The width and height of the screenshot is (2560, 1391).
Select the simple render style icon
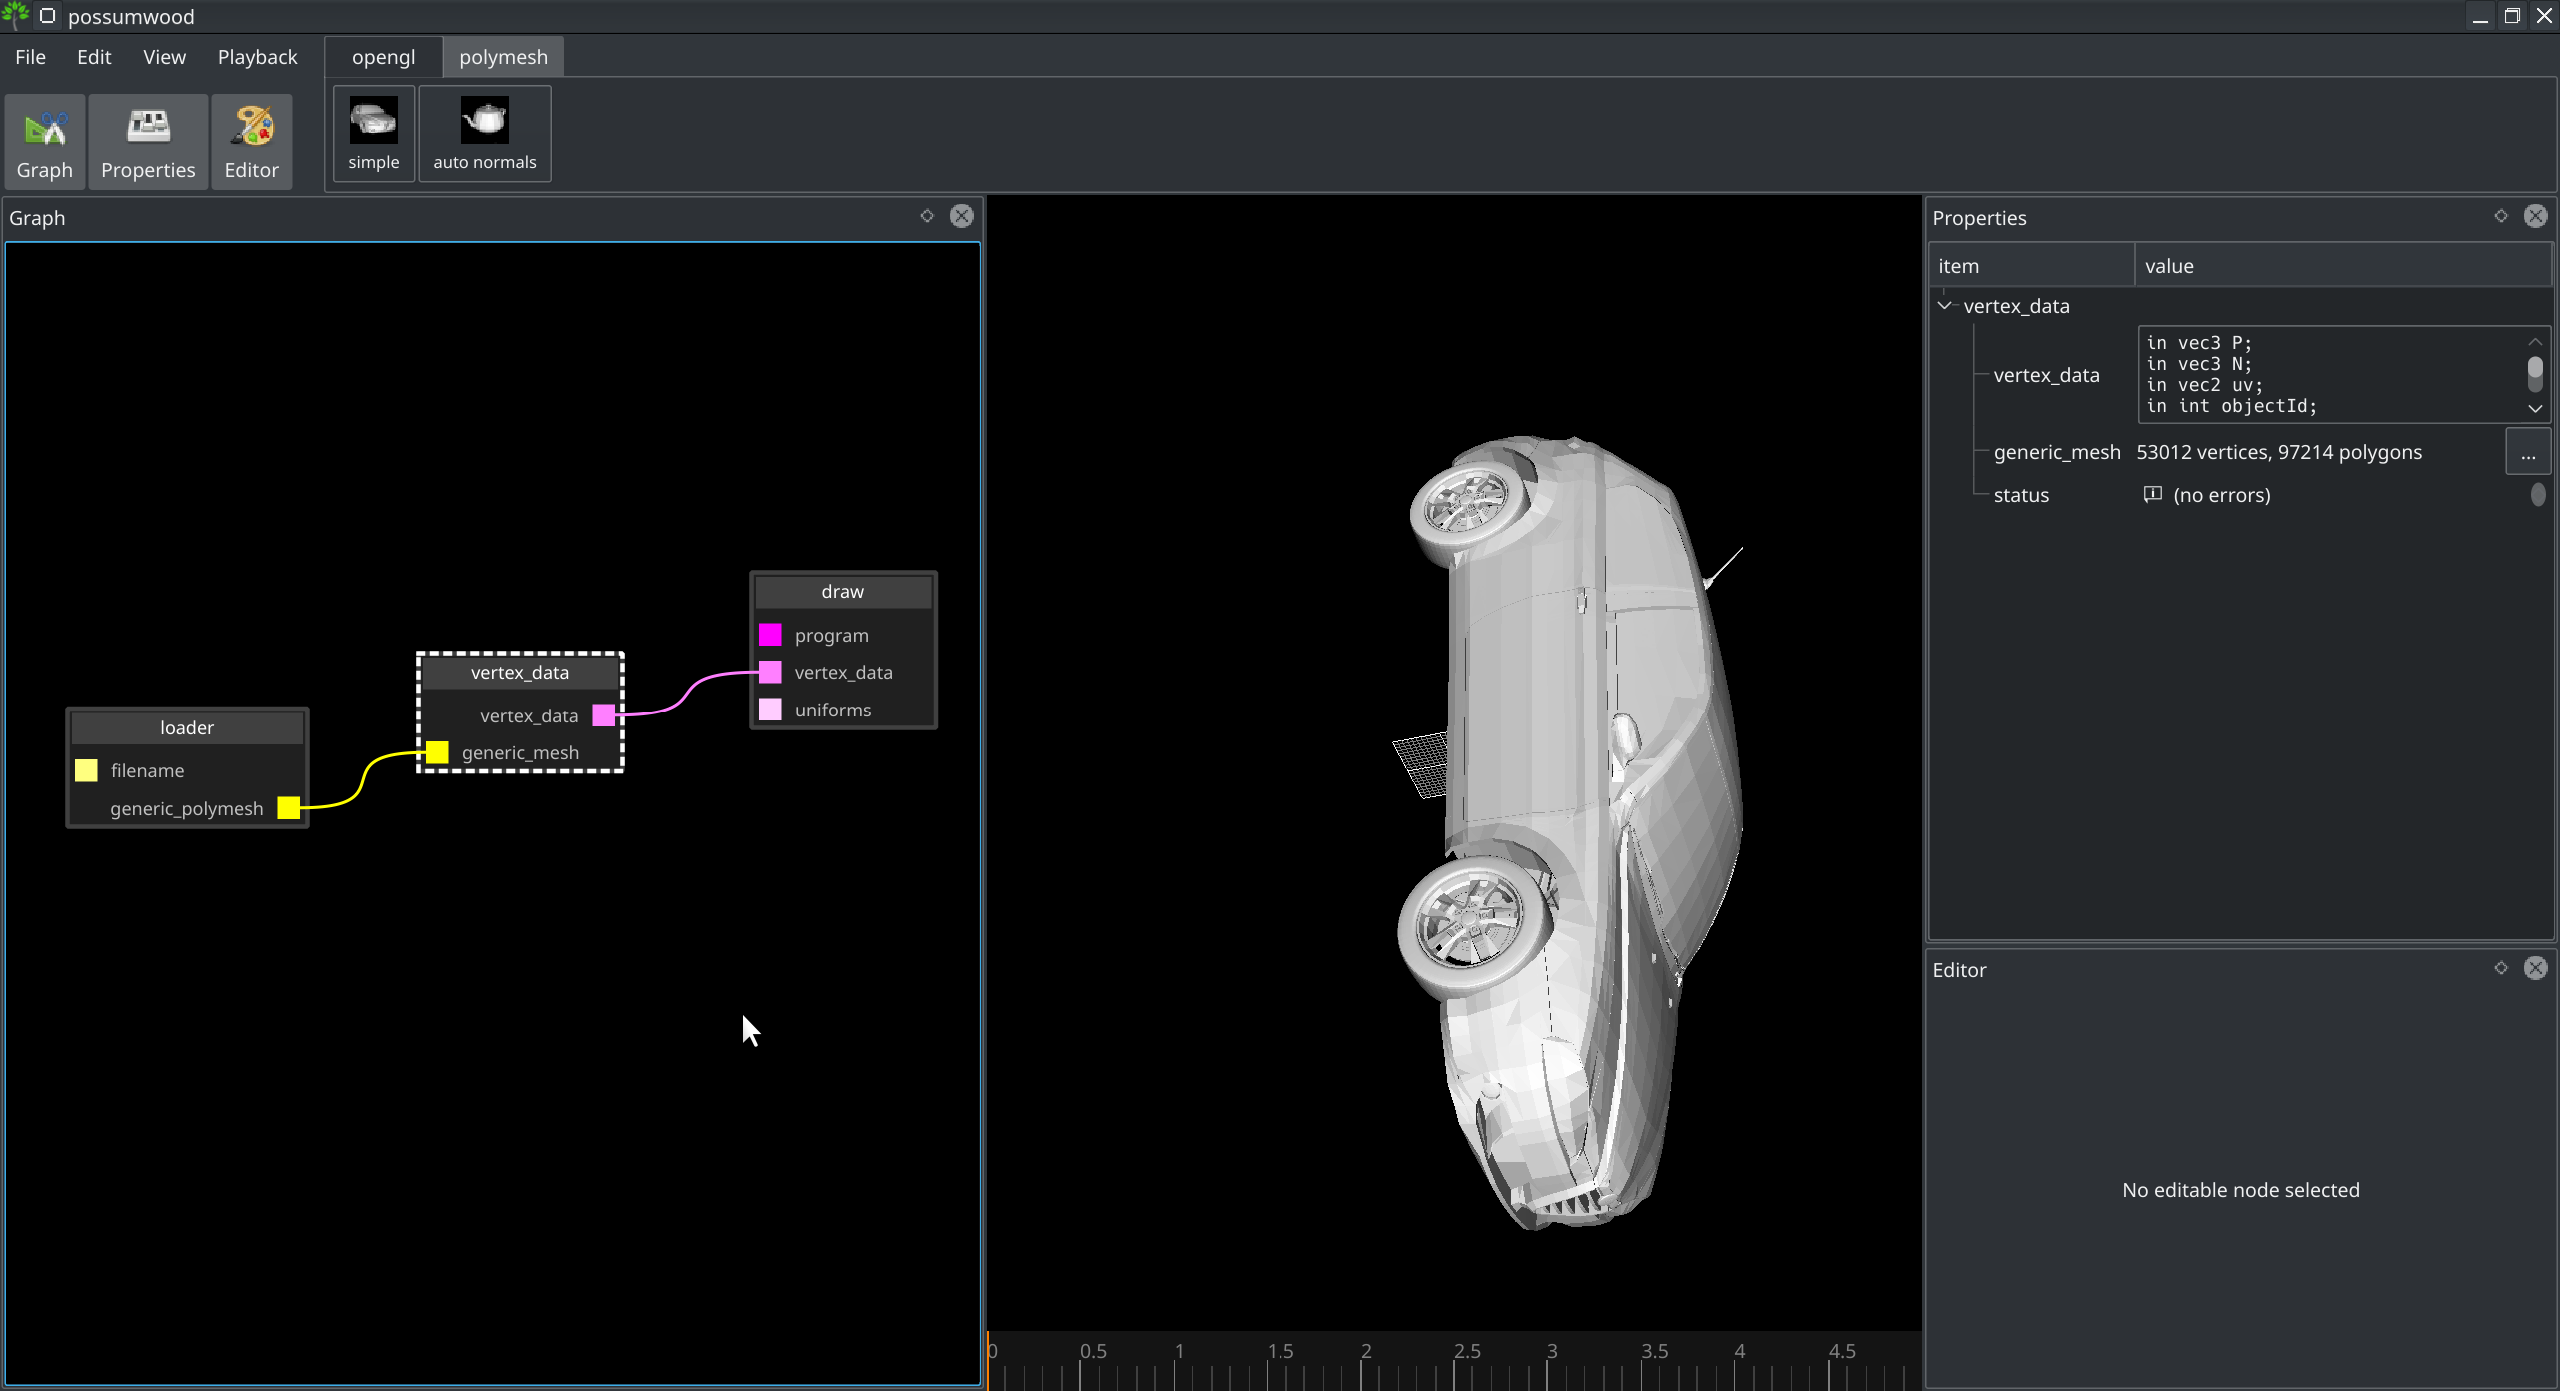pos(373,135)
